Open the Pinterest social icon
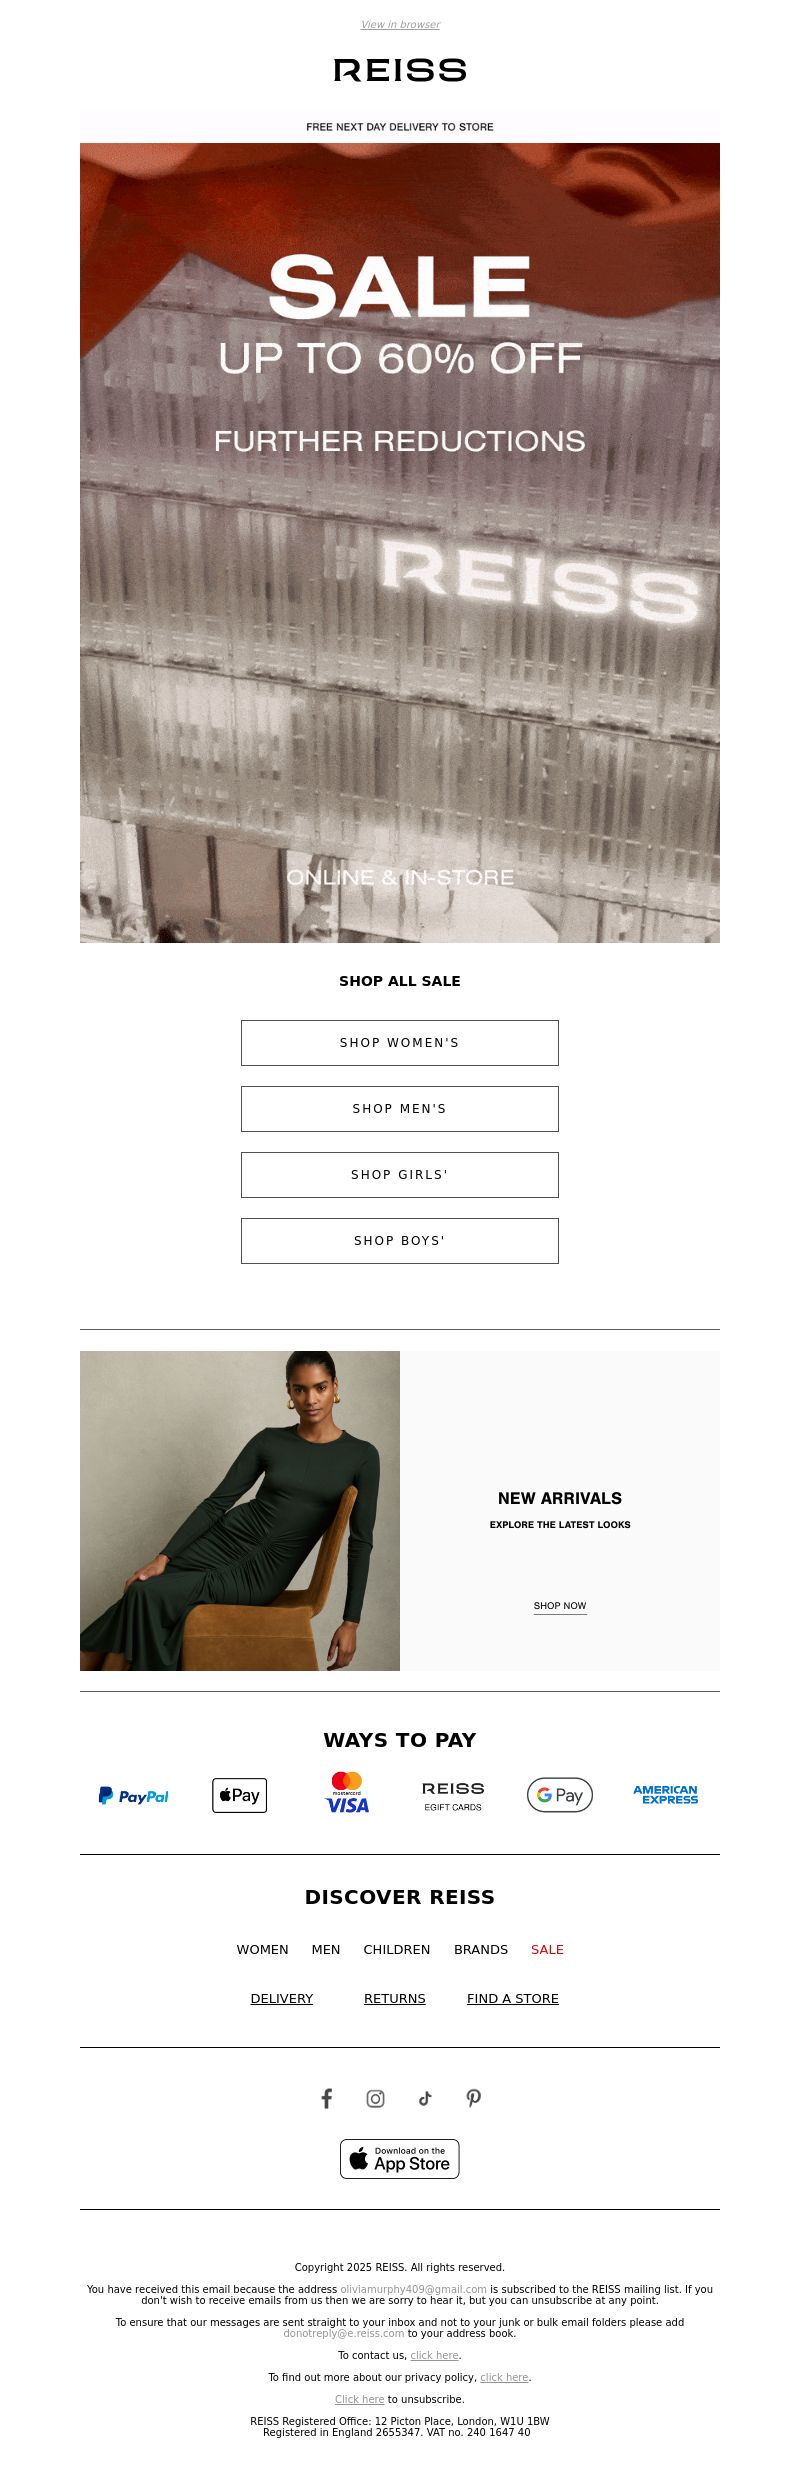 (474, 2098)
